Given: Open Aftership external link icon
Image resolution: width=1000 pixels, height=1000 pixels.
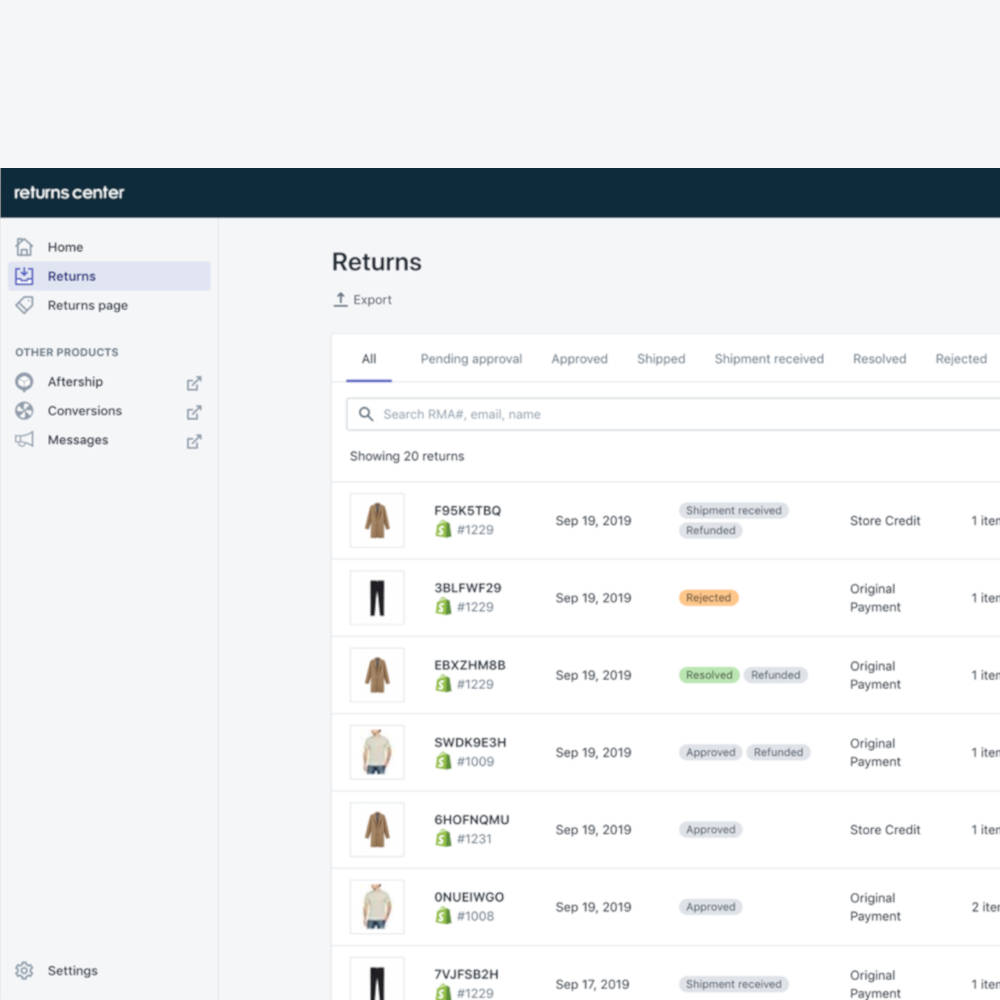Looking at the screenshot, I should [x=194, y=382].
